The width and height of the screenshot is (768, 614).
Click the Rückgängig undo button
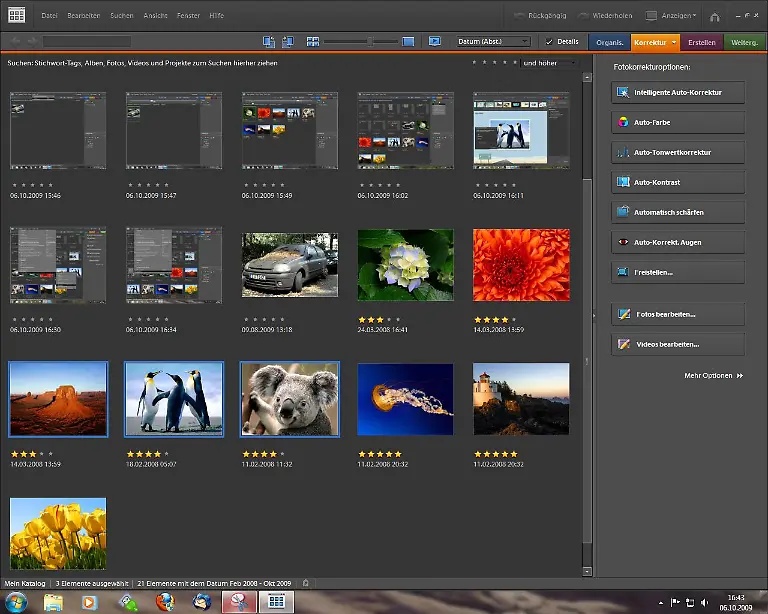[542, 16]
